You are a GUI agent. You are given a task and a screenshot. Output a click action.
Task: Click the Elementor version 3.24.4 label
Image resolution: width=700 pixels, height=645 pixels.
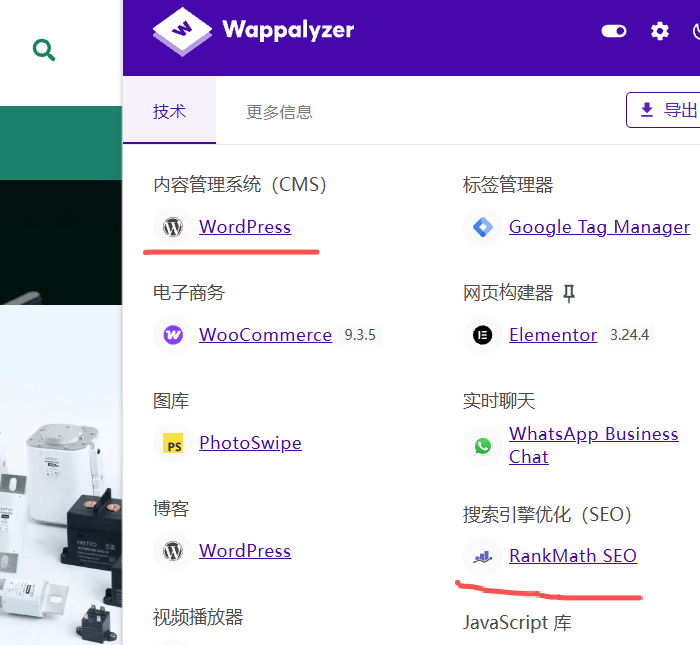629,335
